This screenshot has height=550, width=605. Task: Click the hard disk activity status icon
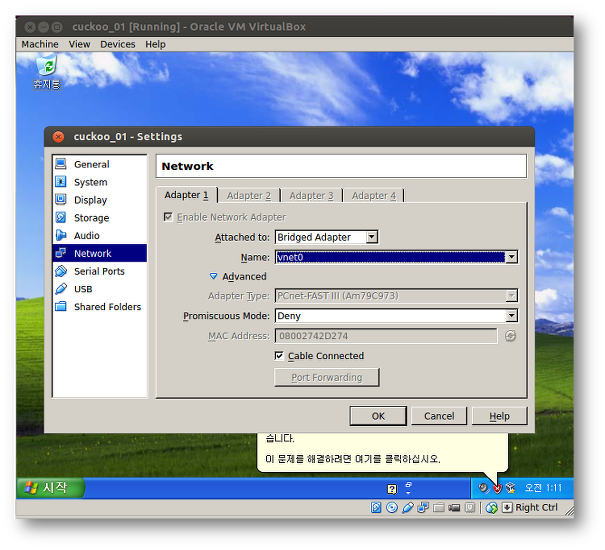376,508
